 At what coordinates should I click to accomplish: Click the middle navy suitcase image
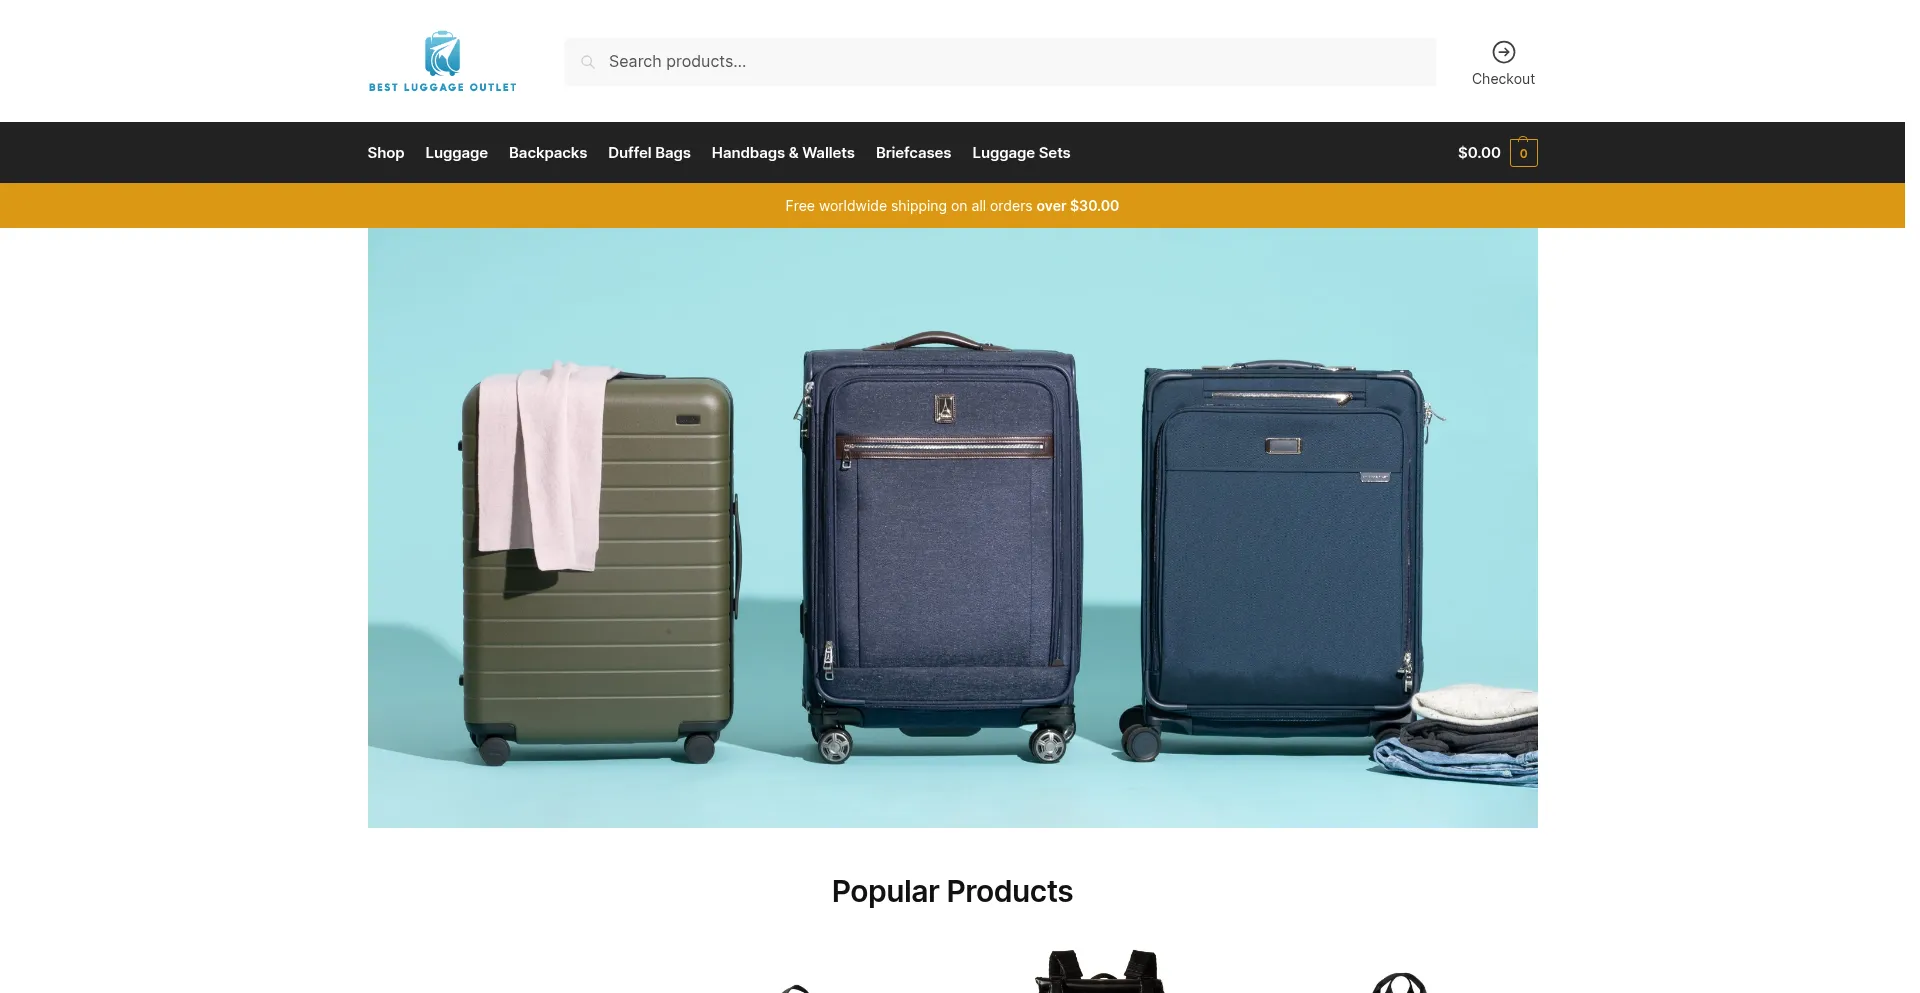pyautogui.click(x=940, y=547)
